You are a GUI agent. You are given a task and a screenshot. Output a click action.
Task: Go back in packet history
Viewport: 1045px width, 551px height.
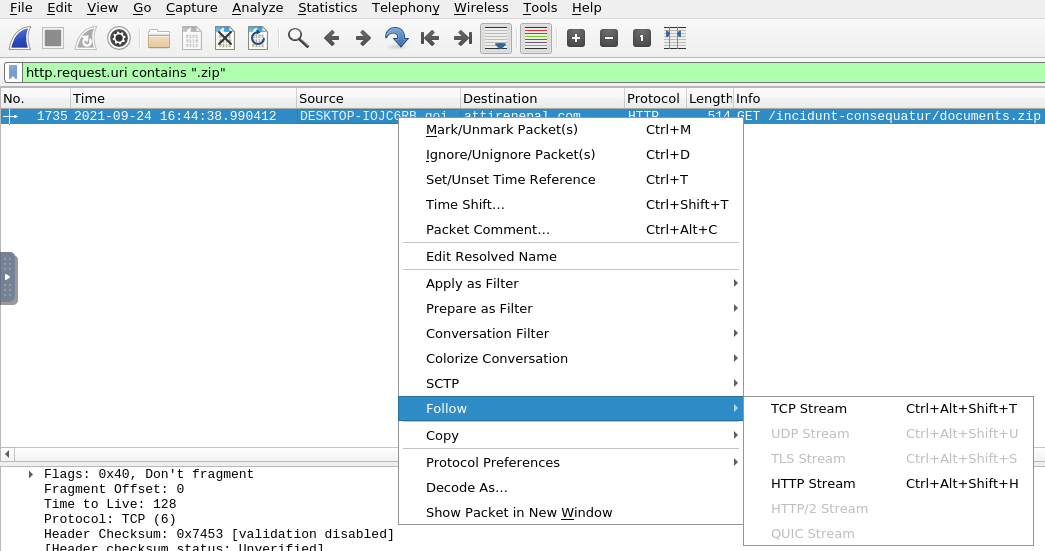pos(331,38)
